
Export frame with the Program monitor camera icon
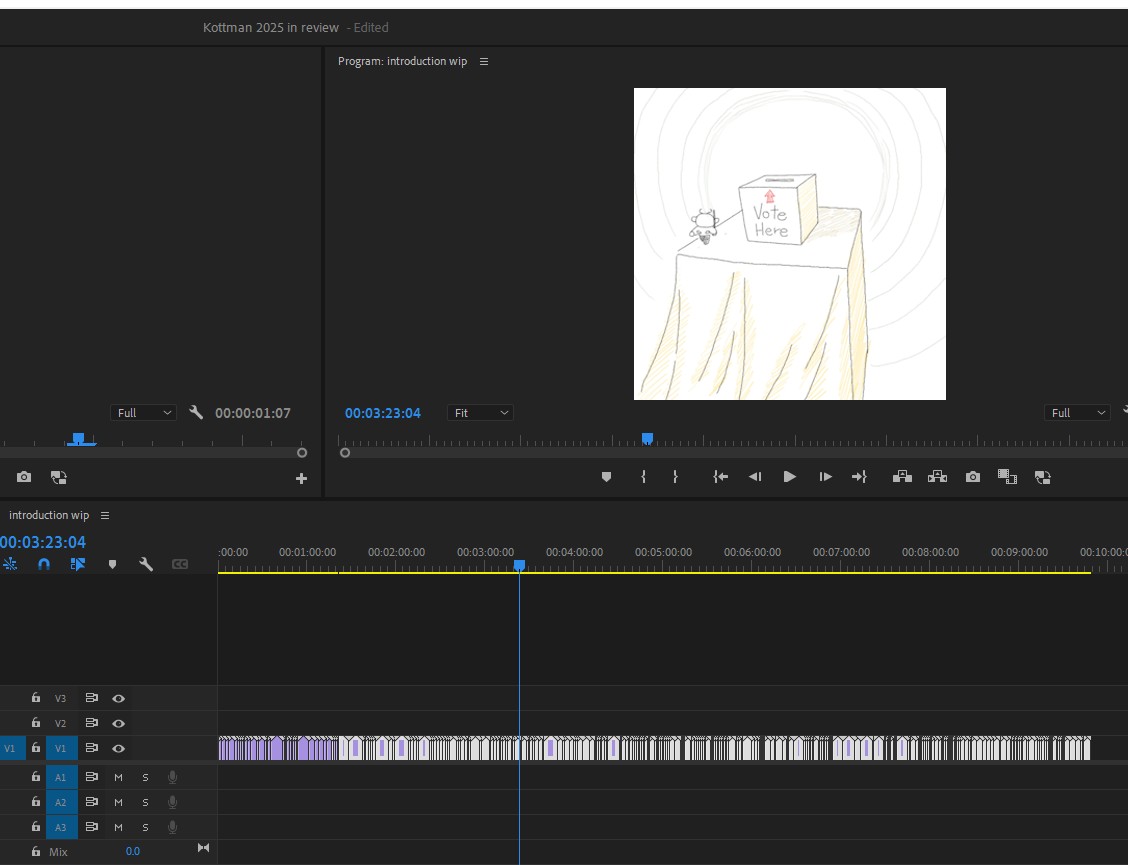click(972, 477)
